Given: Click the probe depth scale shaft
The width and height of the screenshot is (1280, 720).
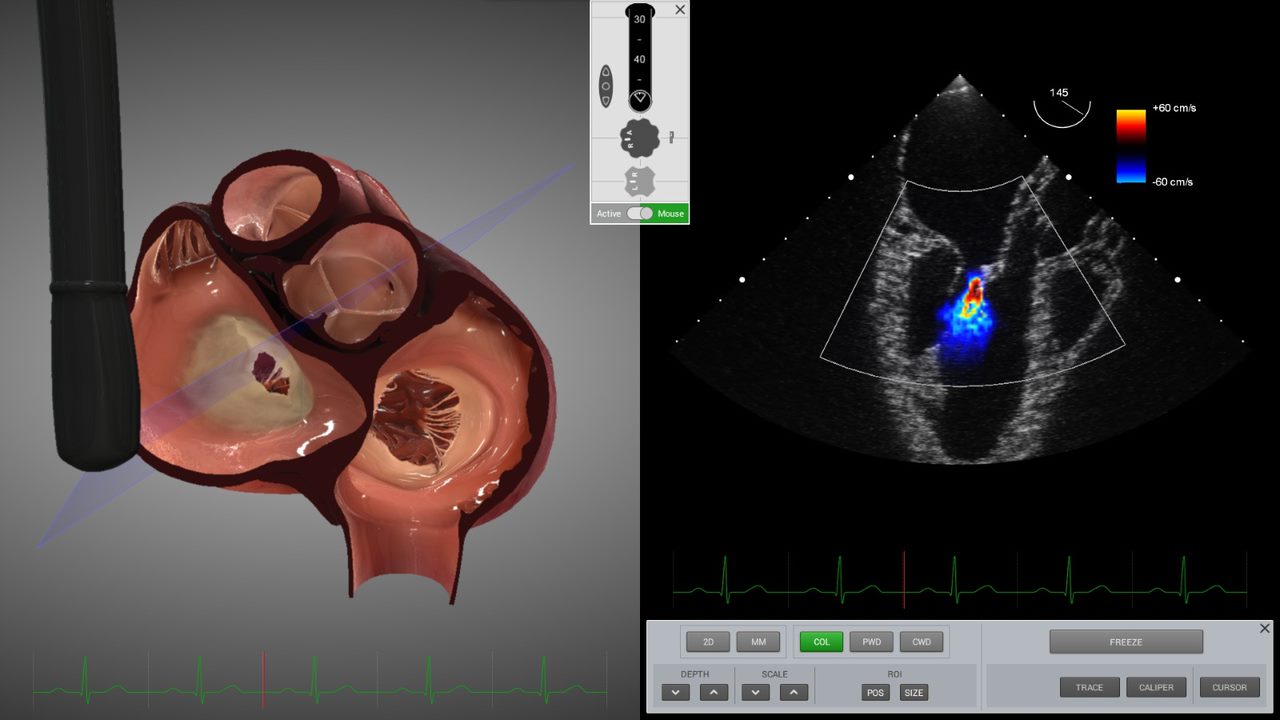Looking at the screenshot, I should tap(639, 50).
